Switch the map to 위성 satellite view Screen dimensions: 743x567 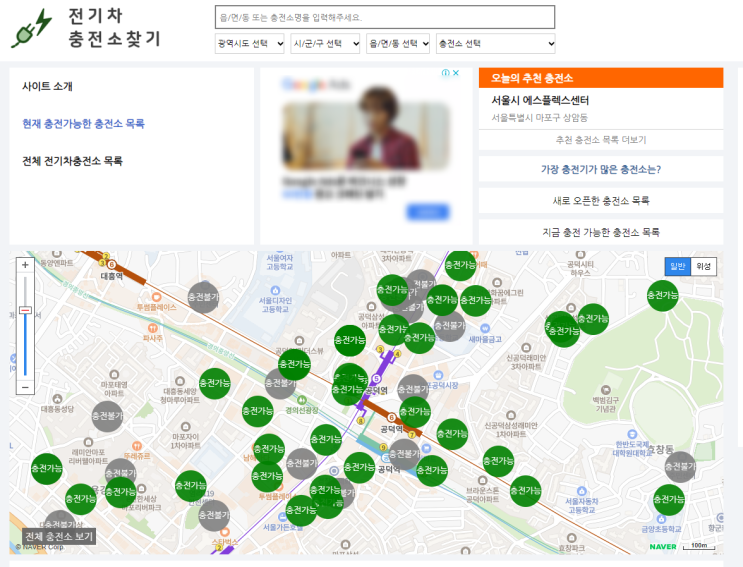(x=704, y=266)
